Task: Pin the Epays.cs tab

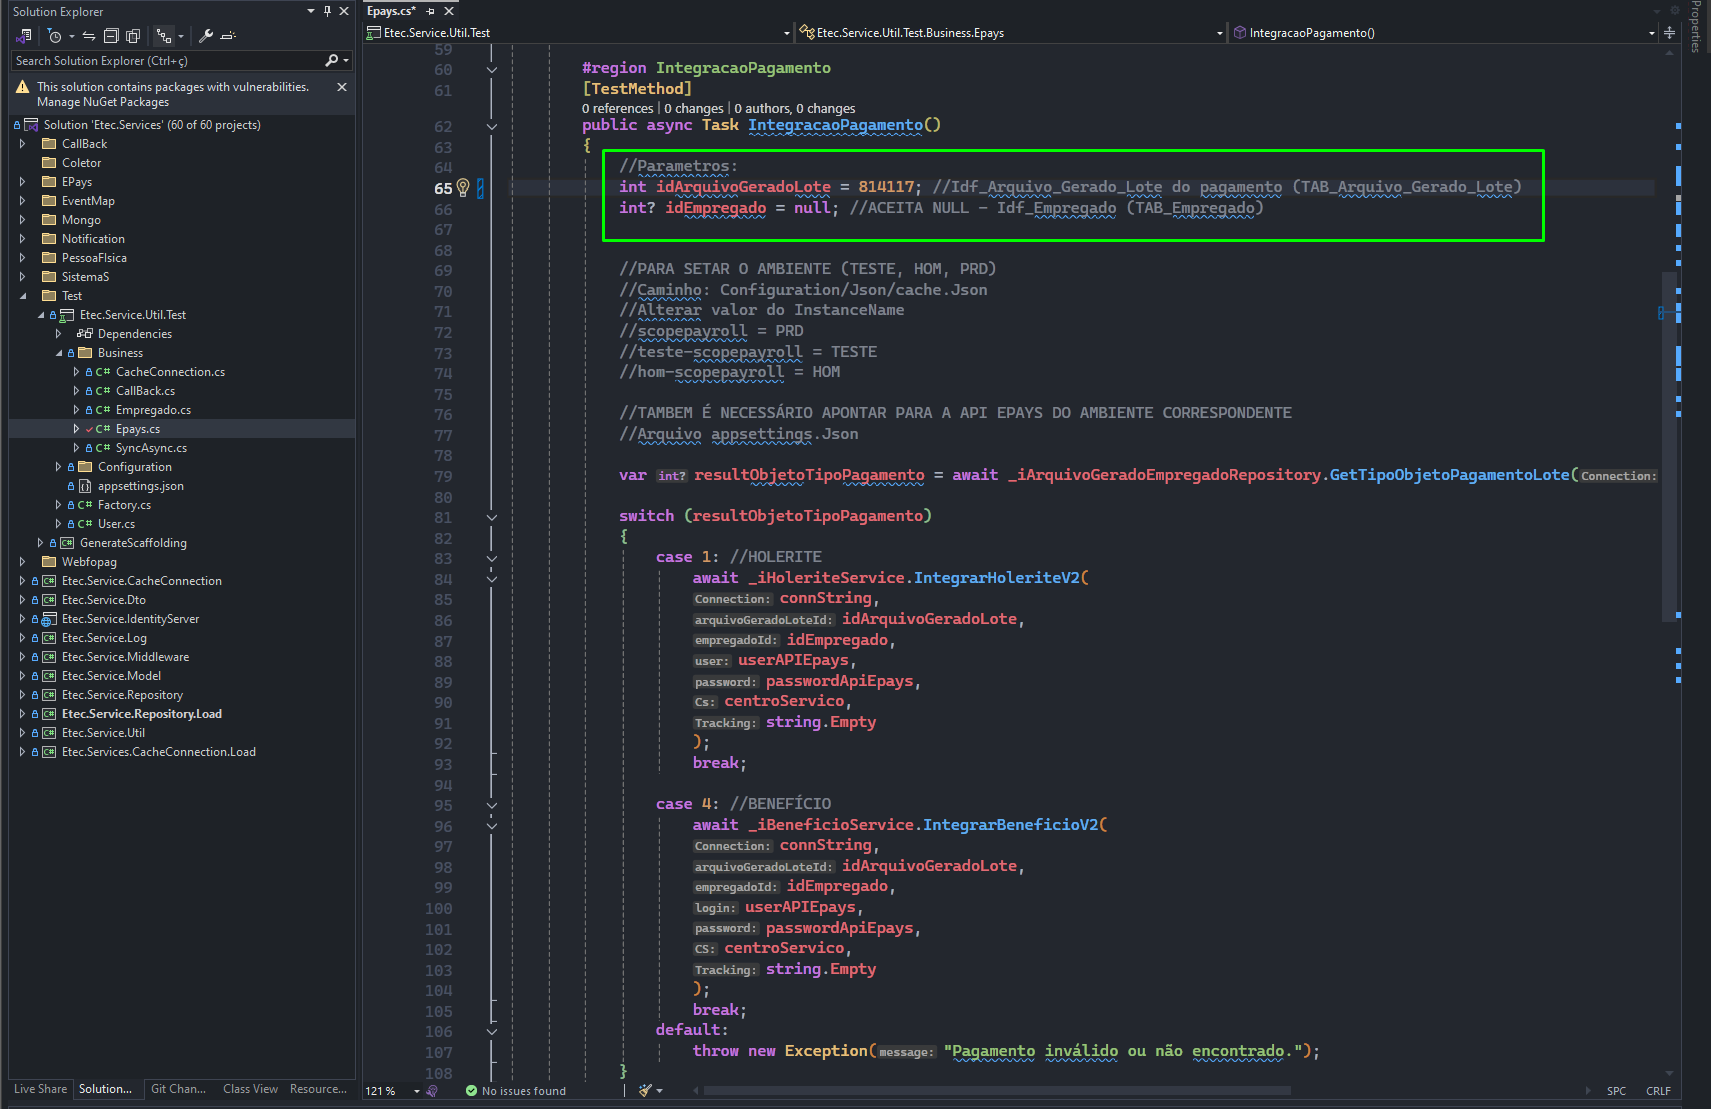Action: 431,11
